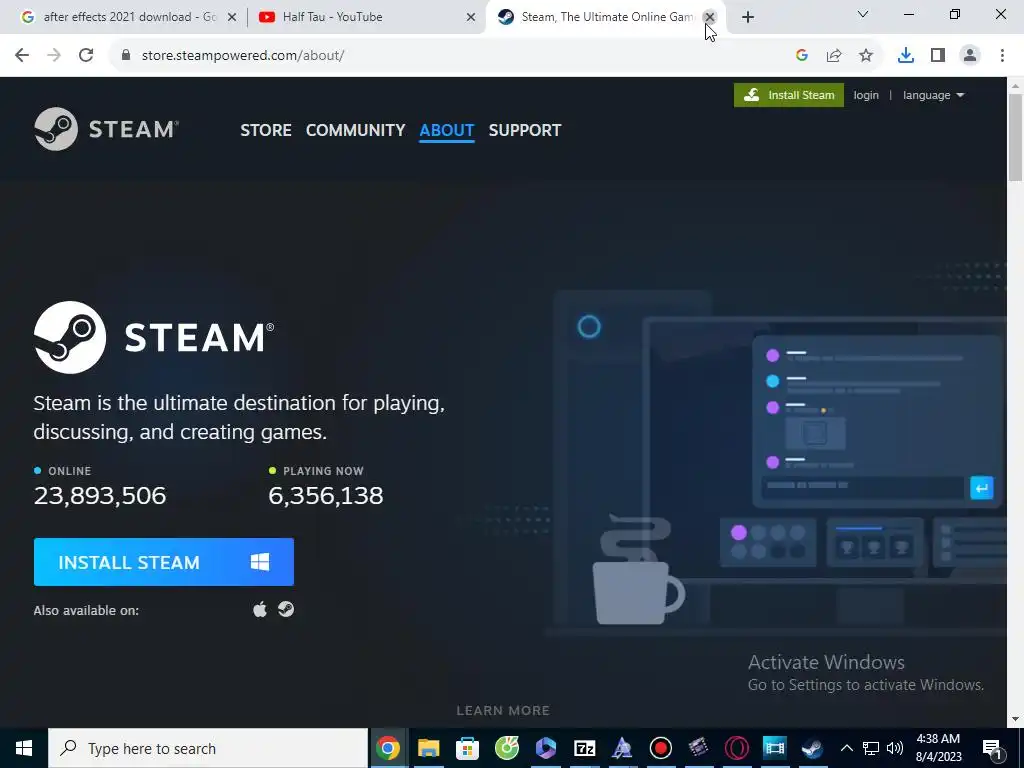Bookmark this page with the star
The image size is (1024, 768).
pos(866,56)
